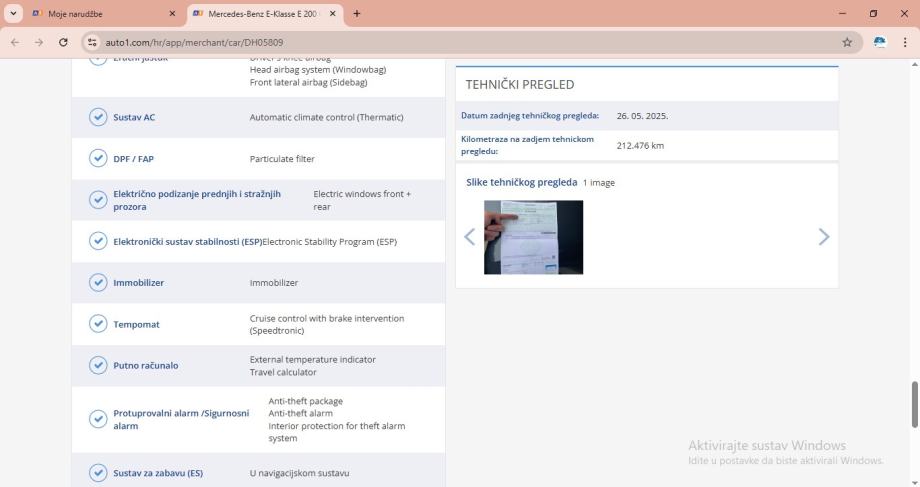
Task: Click the ESP row check icon
Action: coord(98,241)
